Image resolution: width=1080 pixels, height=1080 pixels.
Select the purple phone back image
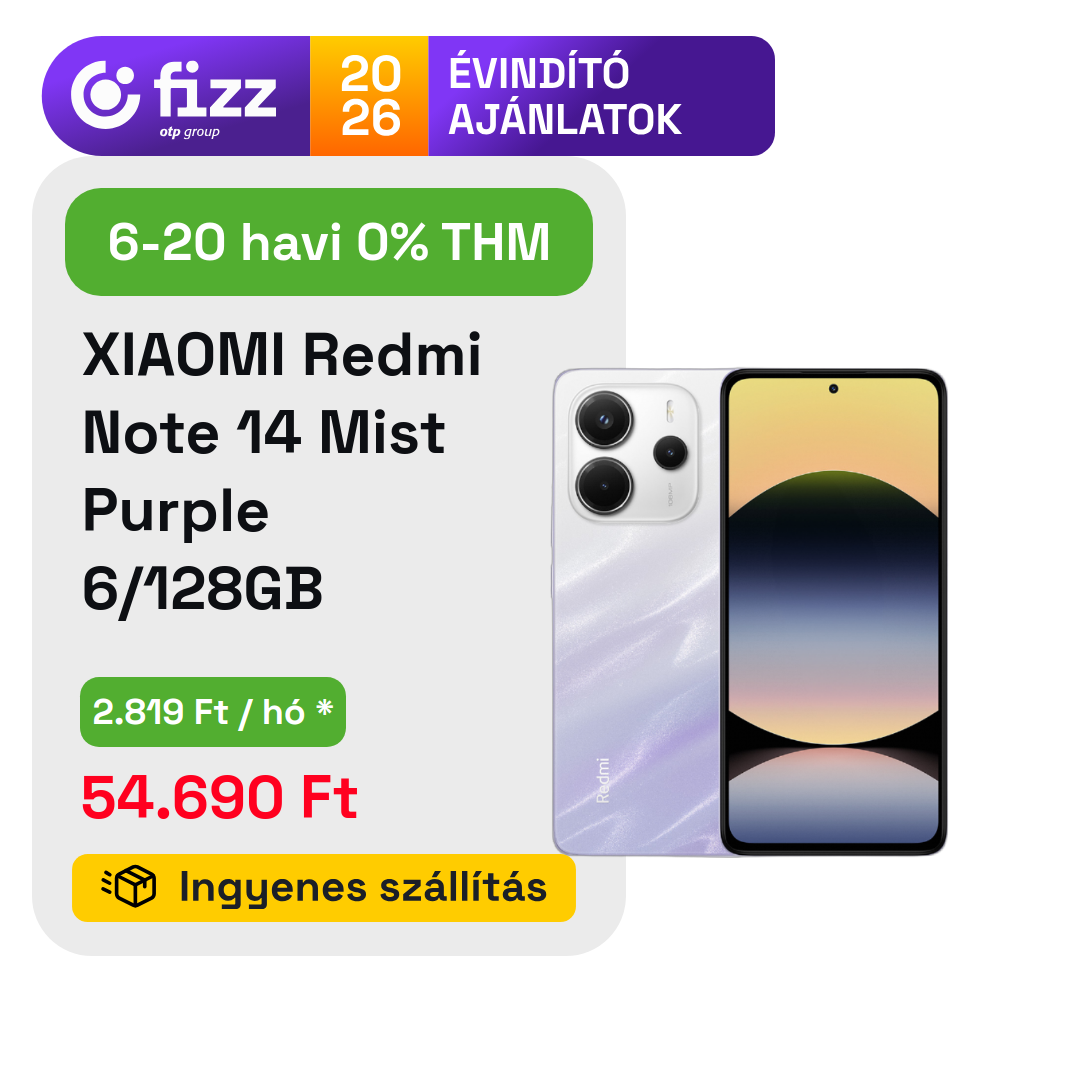(x=638, y=612)
